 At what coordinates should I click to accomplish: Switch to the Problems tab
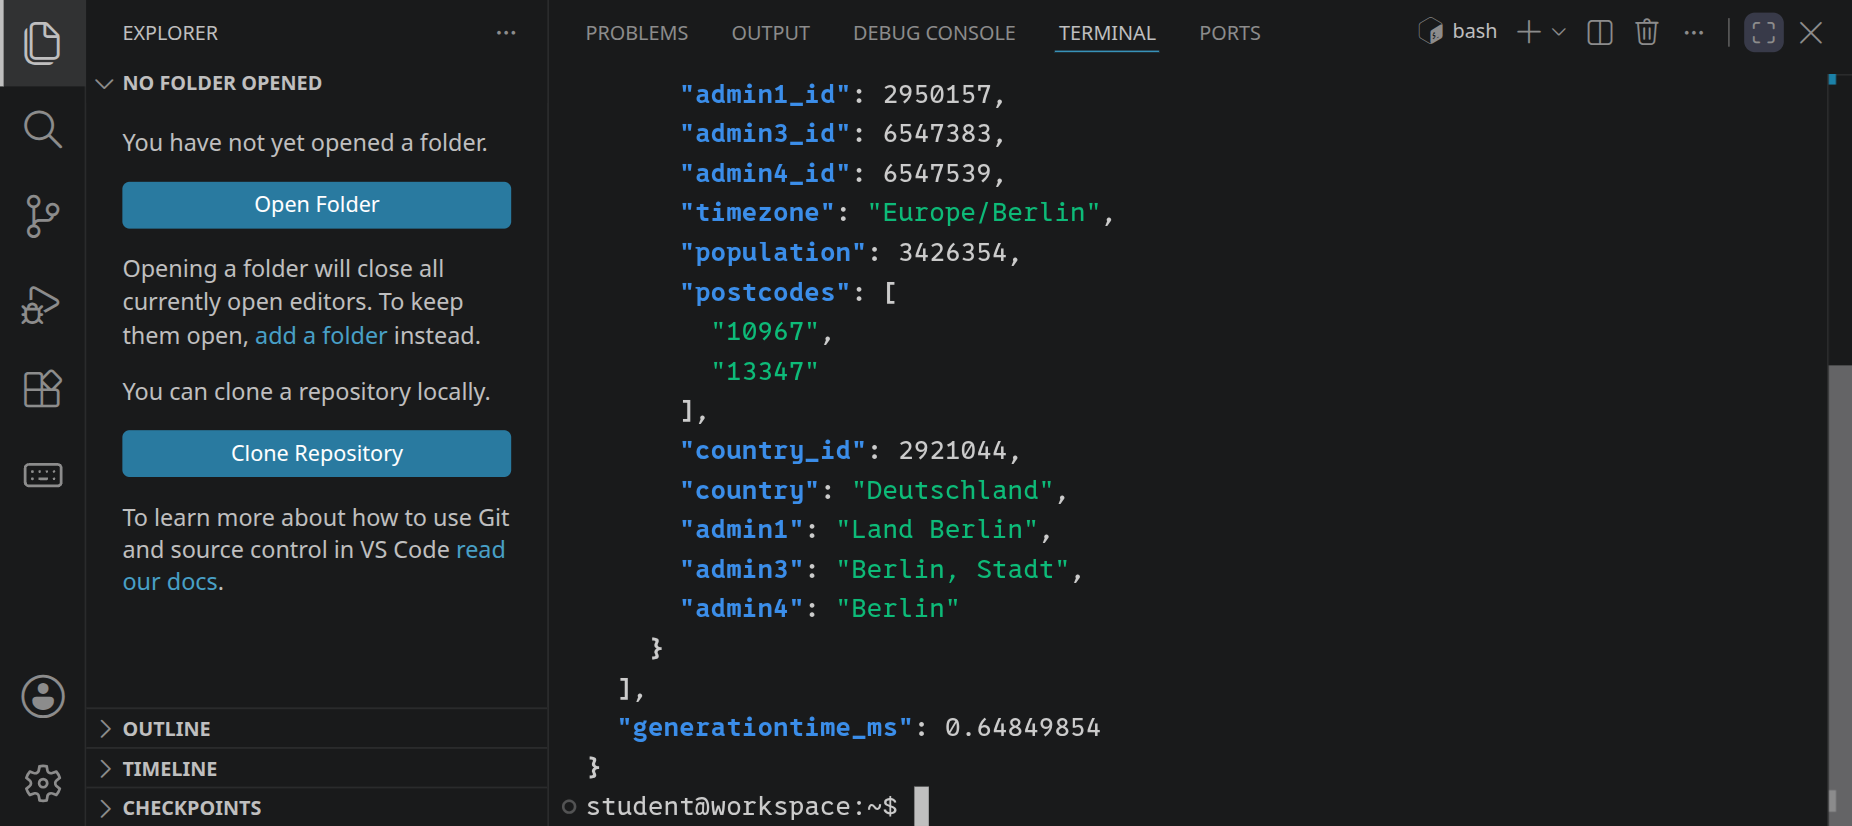637,33
